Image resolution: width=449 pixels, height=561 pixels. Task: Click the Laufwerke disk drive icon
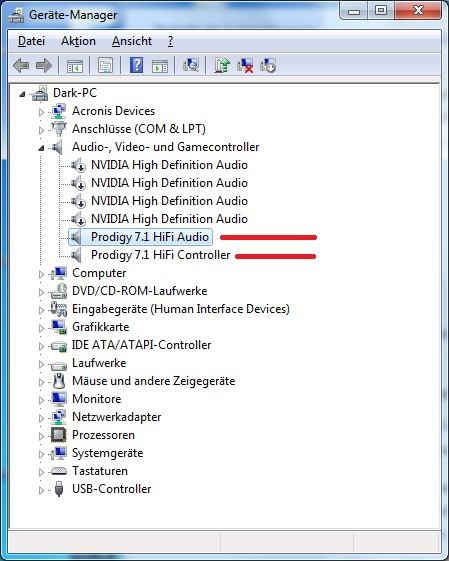[59, 365]
